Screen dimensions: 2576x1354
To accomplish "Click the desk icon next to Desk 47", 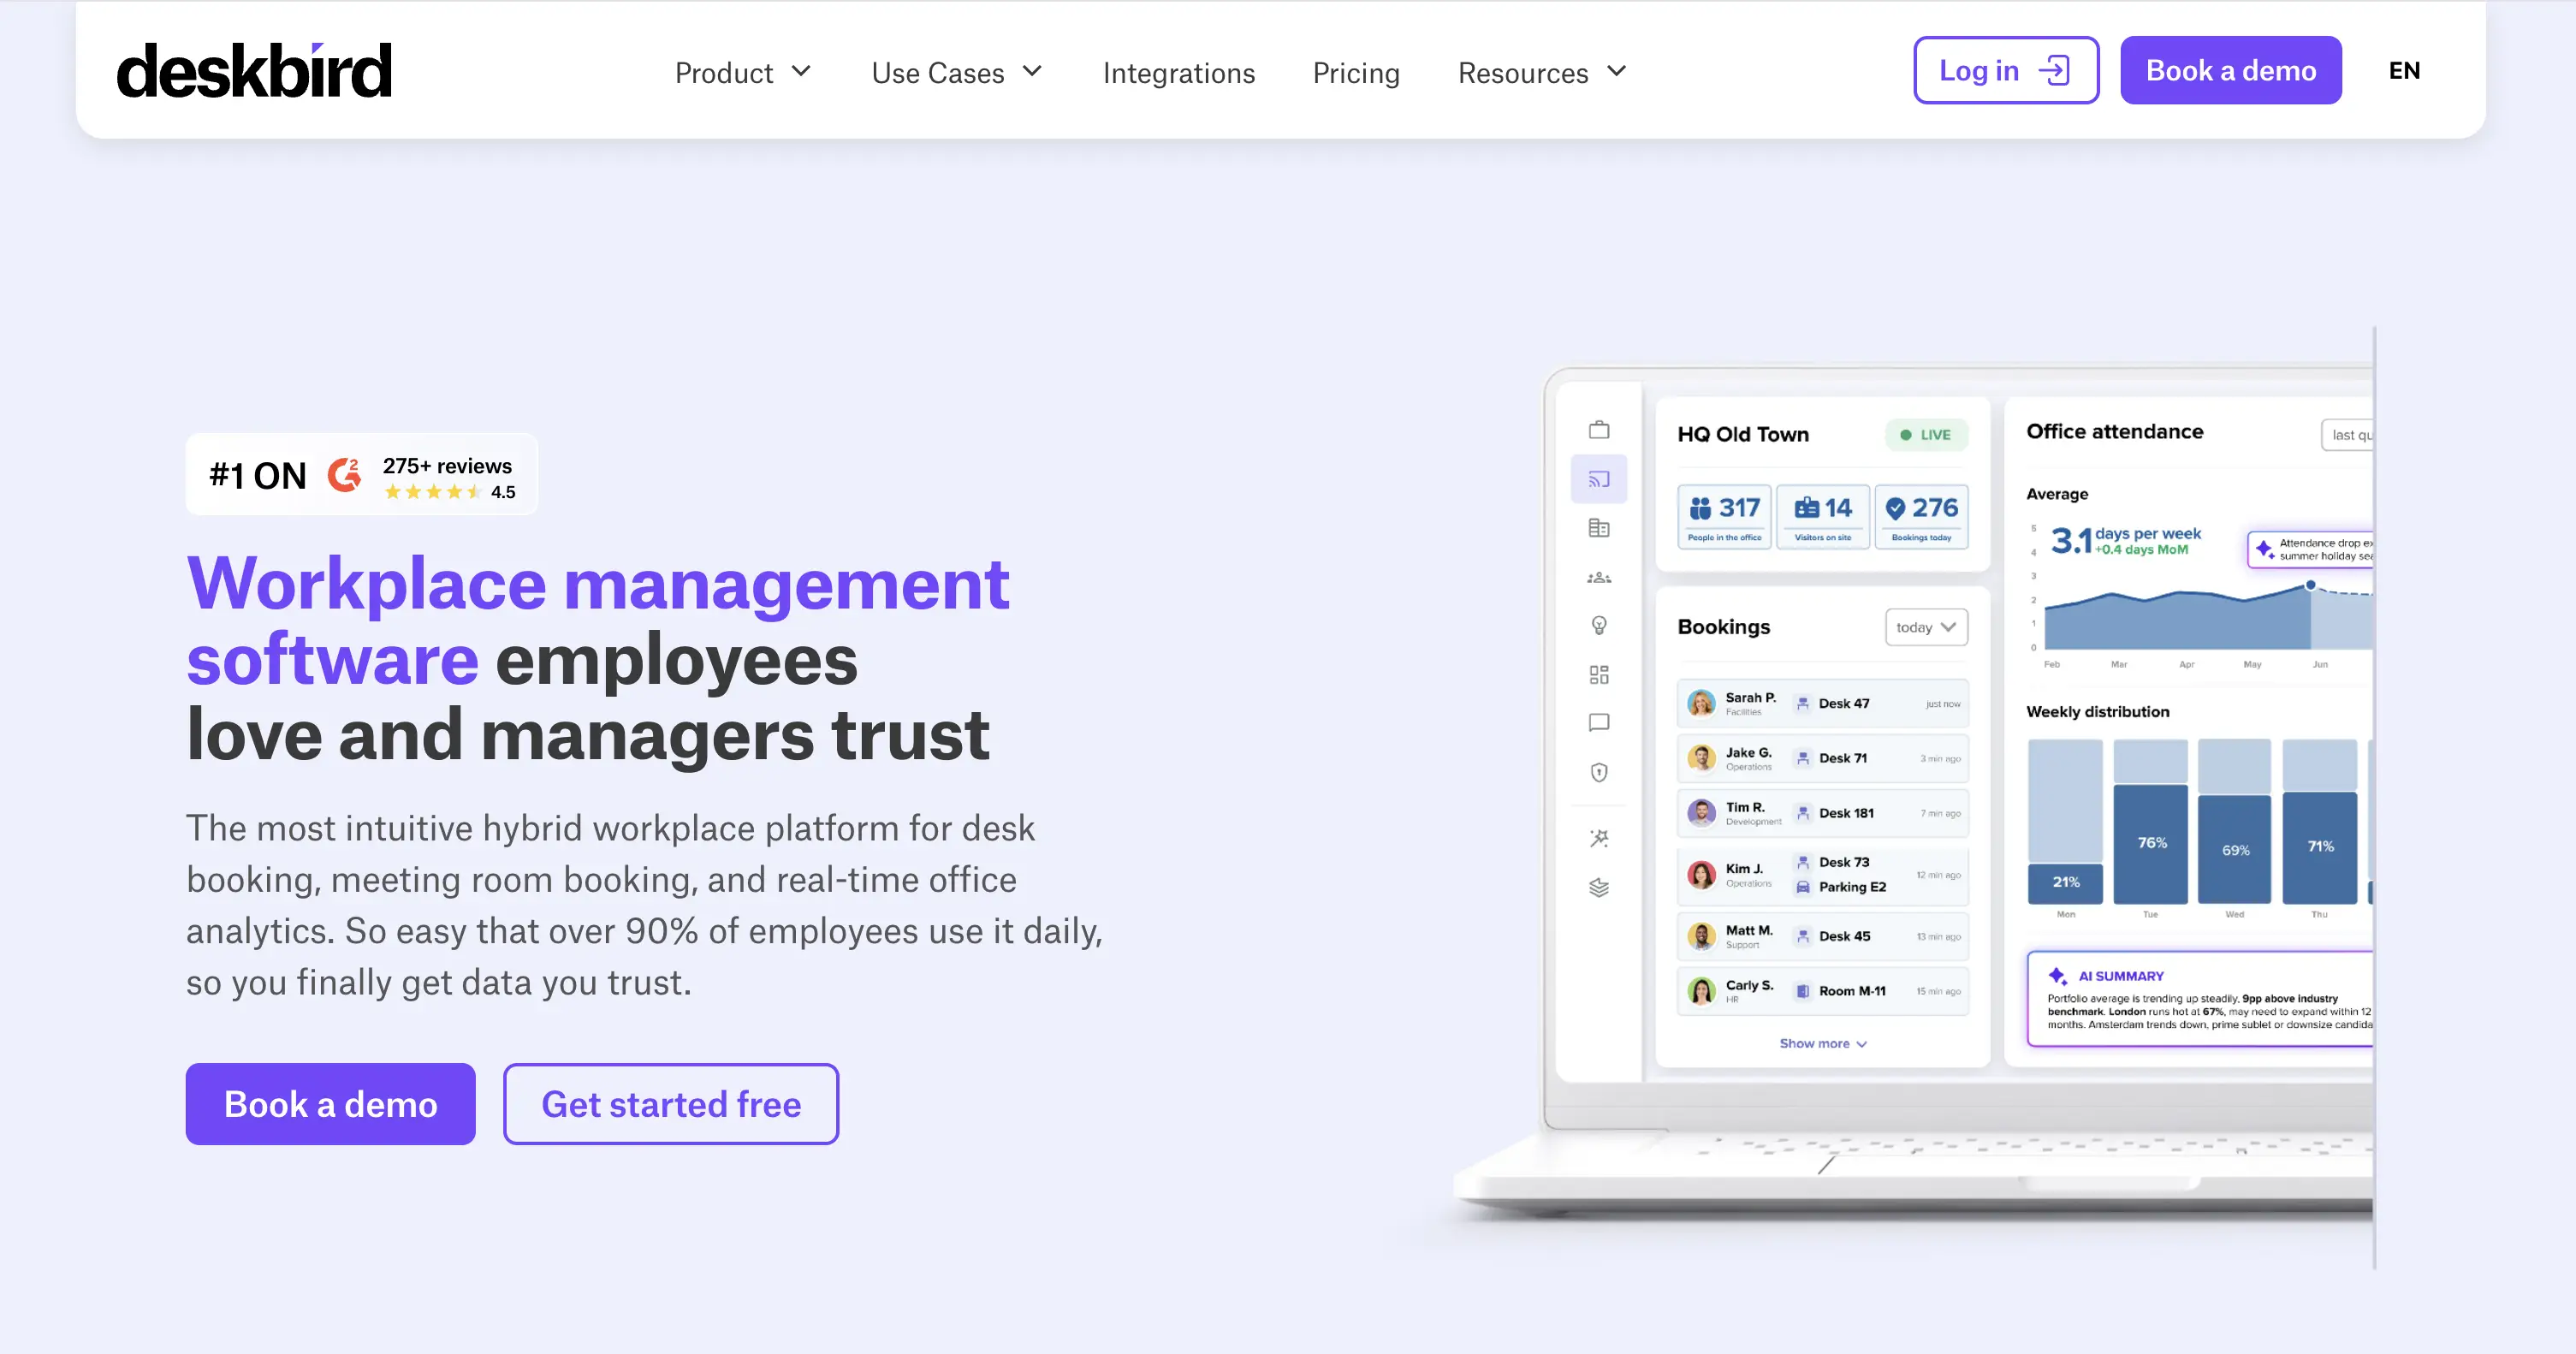I will [1802, 704].
